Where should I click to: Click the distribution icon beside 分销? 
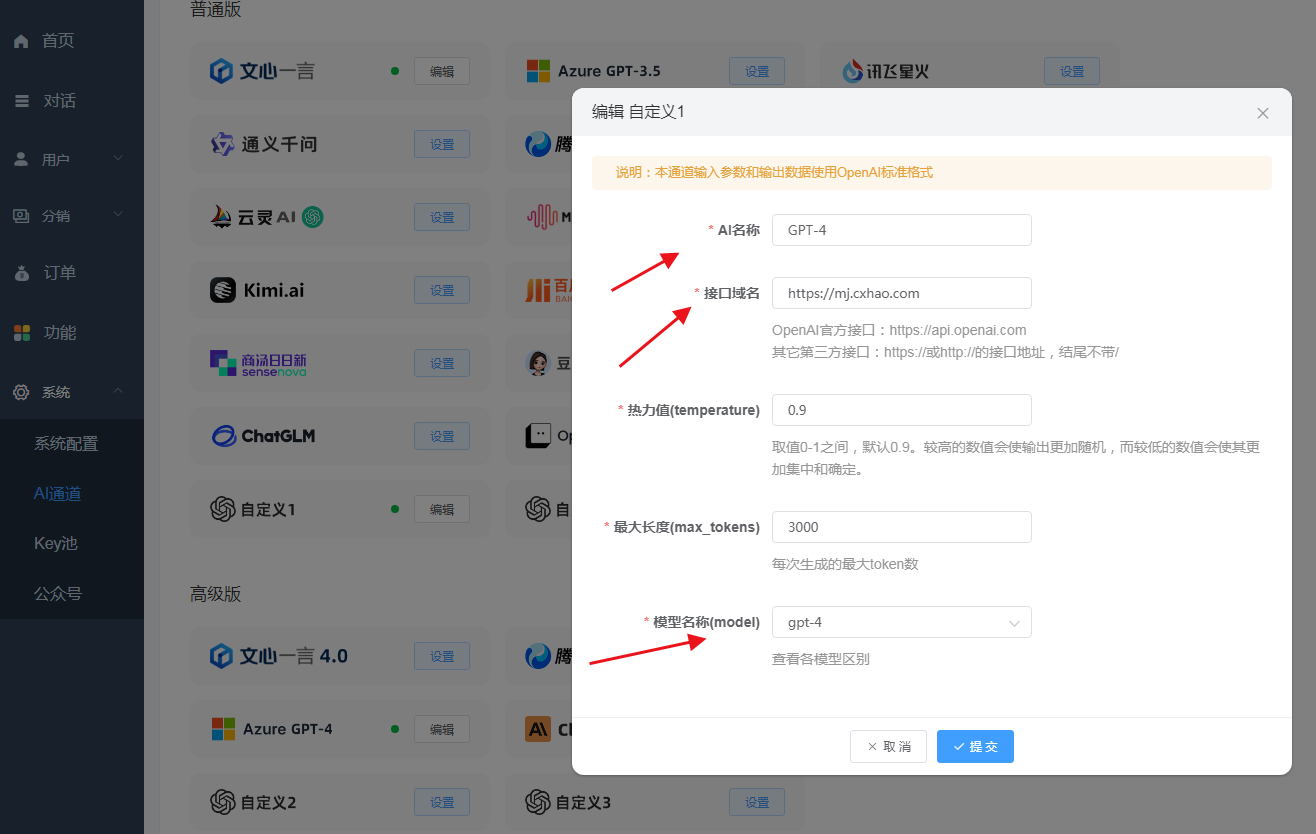coord(21,215)
